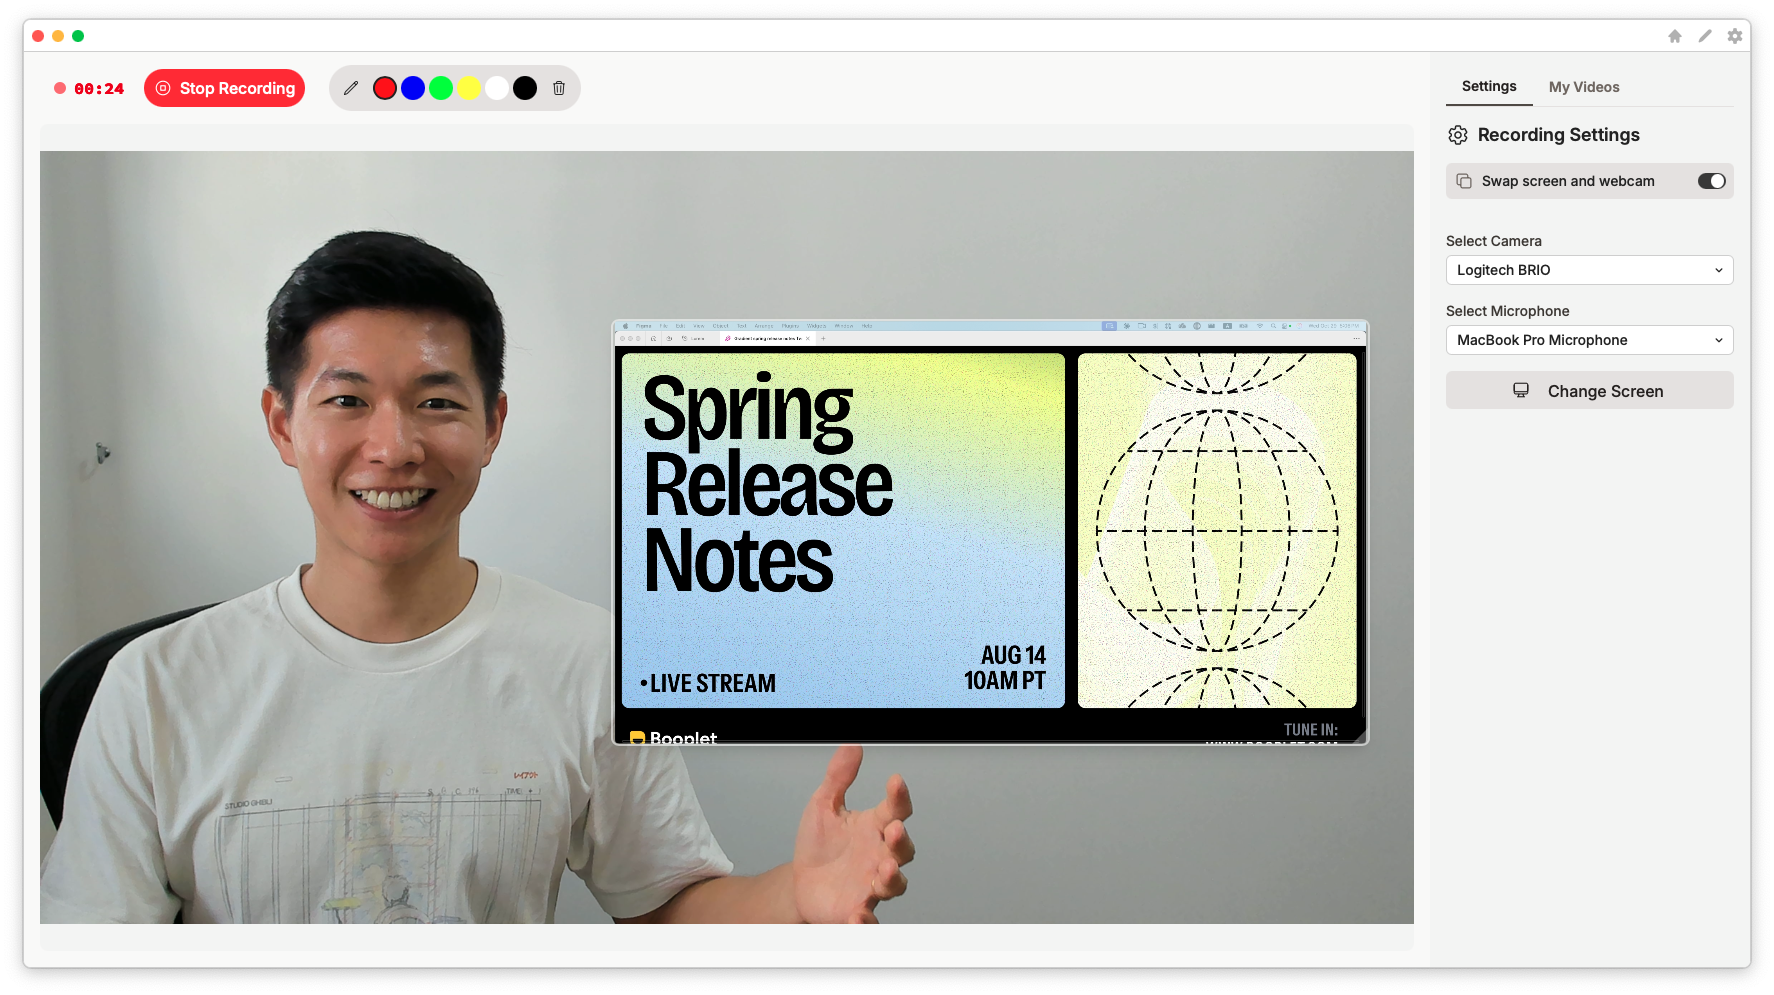Viewport: 1774px width, 995px height.
Task: Clear annotations using the trash icon
Action: (x=559, y=88)
